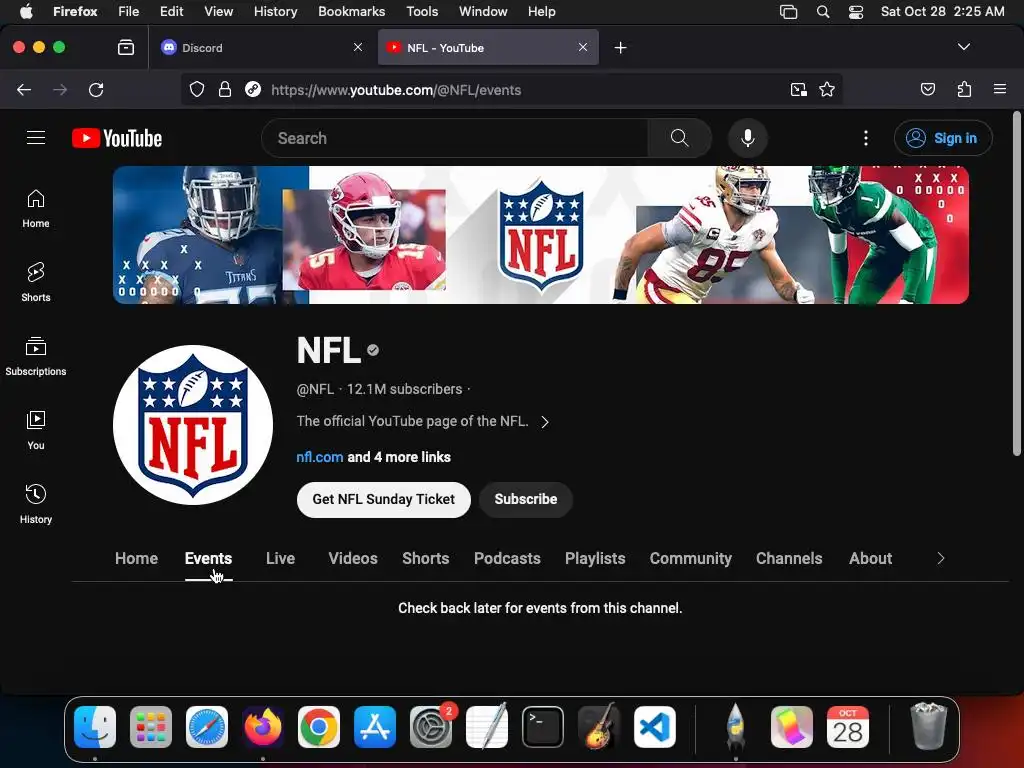Click the YouTube logo
Viewport: 1024px width, 768px height.
coord(117,138)
